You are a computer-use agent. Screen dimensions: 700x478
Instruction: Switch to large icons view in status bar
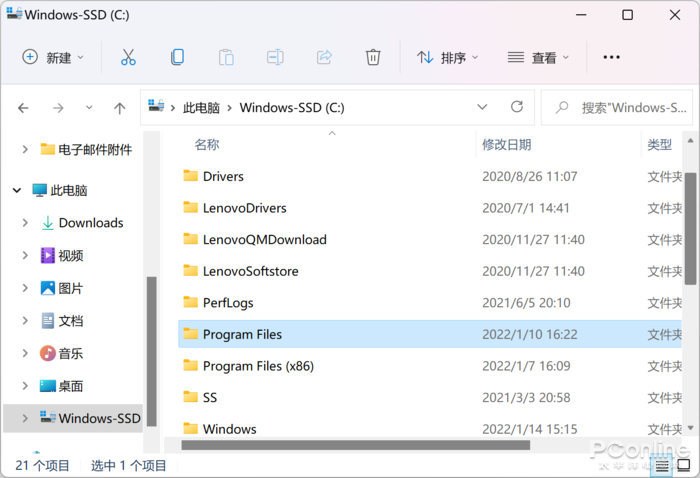(x=684, y=465)
